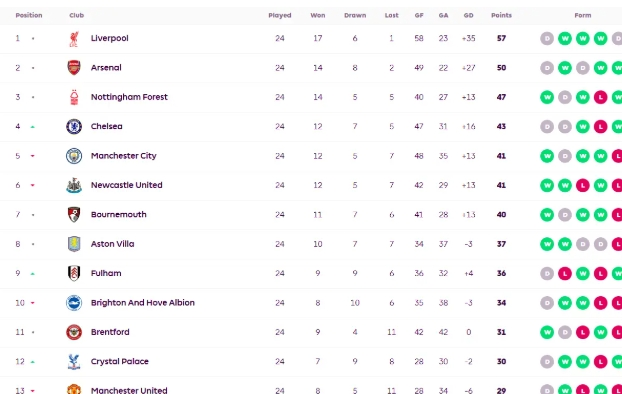Open the Aston Villa club page
This screenshot has height=394, width=622.
112,244
